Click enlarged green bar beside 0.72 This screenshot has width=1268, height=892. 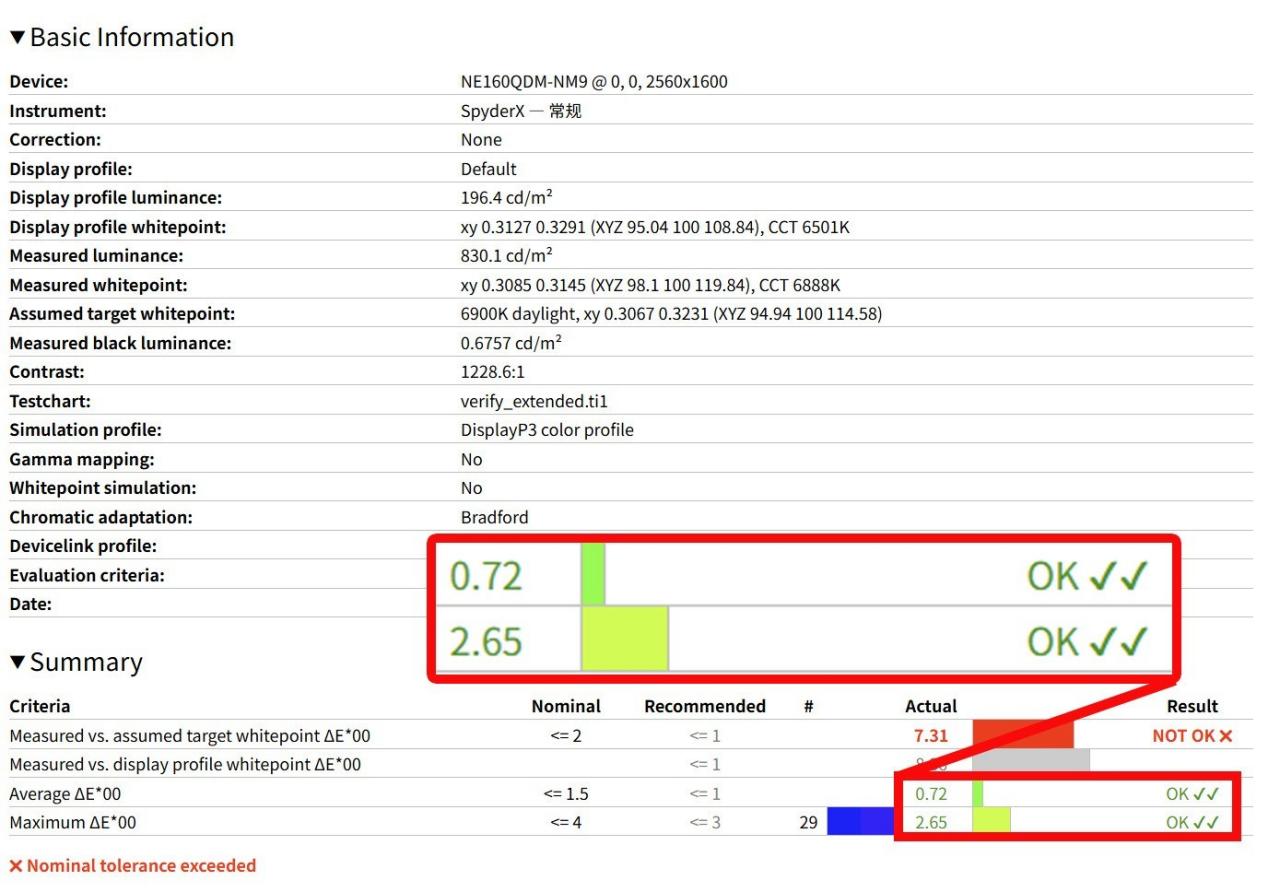click(593, 575)
